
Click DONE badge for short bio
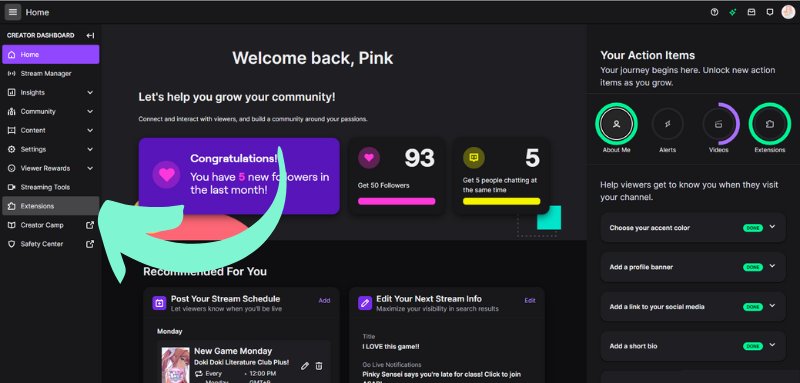tap(753, 346)
